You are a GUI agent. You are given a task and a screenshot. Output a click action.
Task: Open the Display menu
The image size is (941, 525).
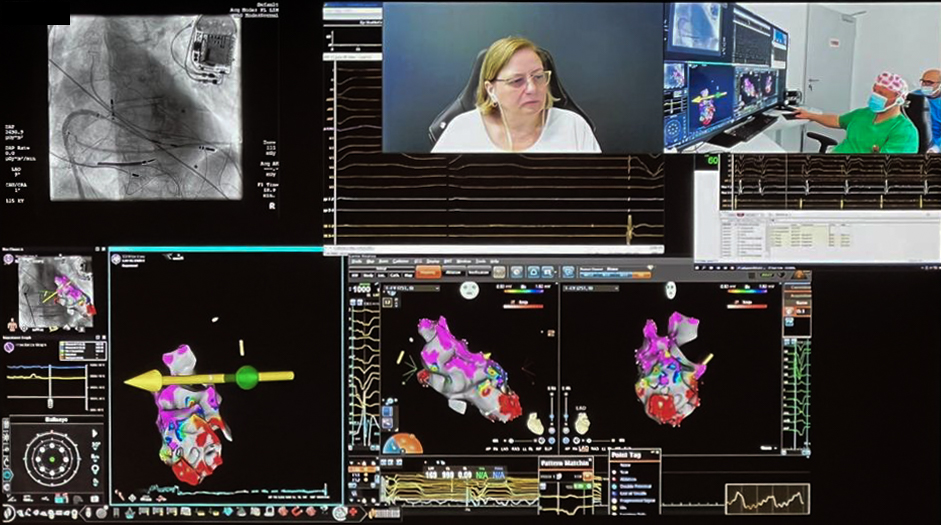433,262
